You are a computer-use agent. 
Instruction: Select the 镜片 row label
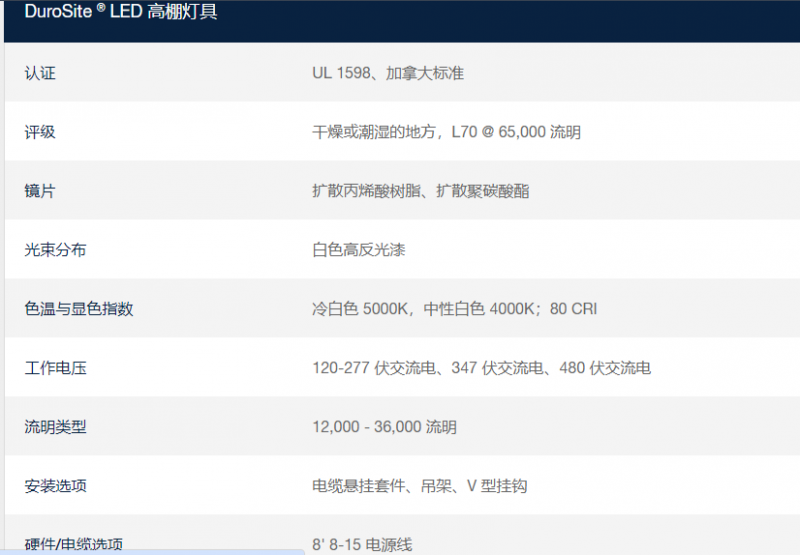[40, 191]
